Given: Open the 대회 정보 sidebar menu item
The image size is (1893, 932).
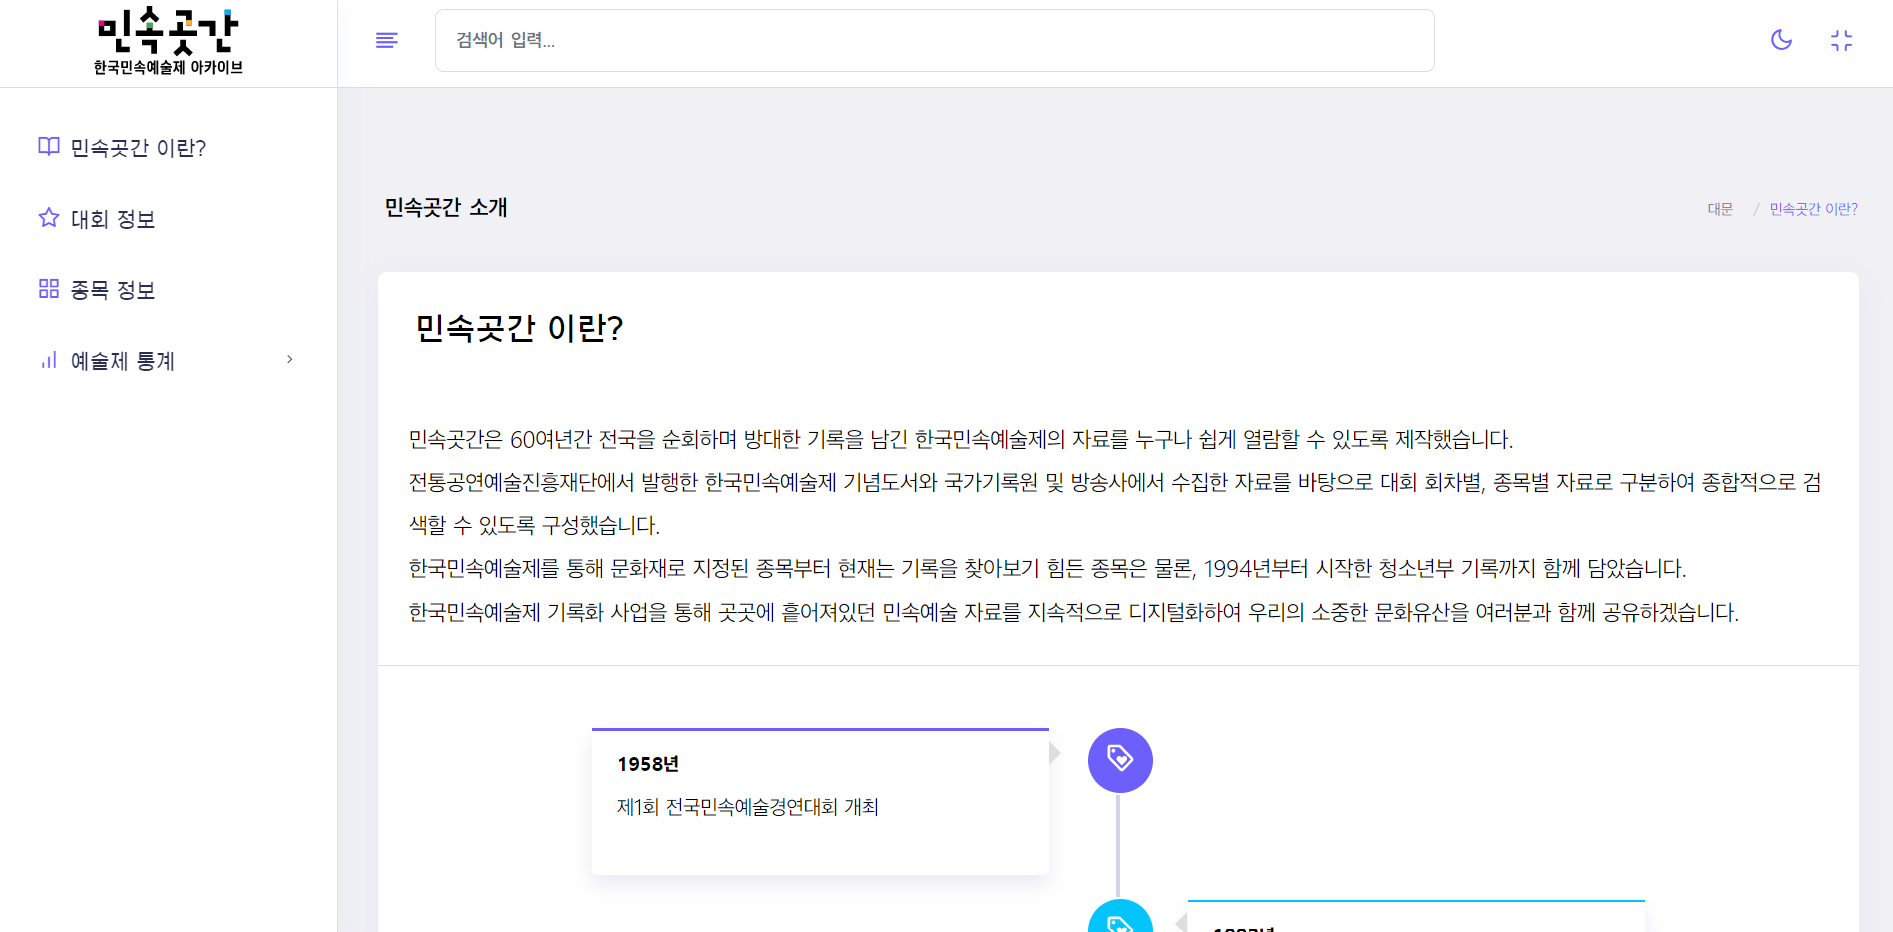Looking at the screenshot, I should (x=113, y=219).
